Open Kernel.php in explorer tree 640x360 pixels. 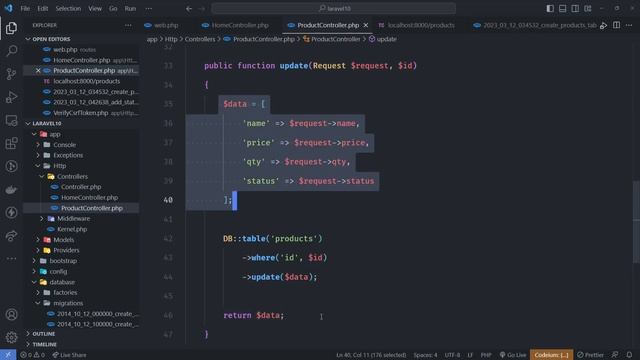click(x=81, y=229)
